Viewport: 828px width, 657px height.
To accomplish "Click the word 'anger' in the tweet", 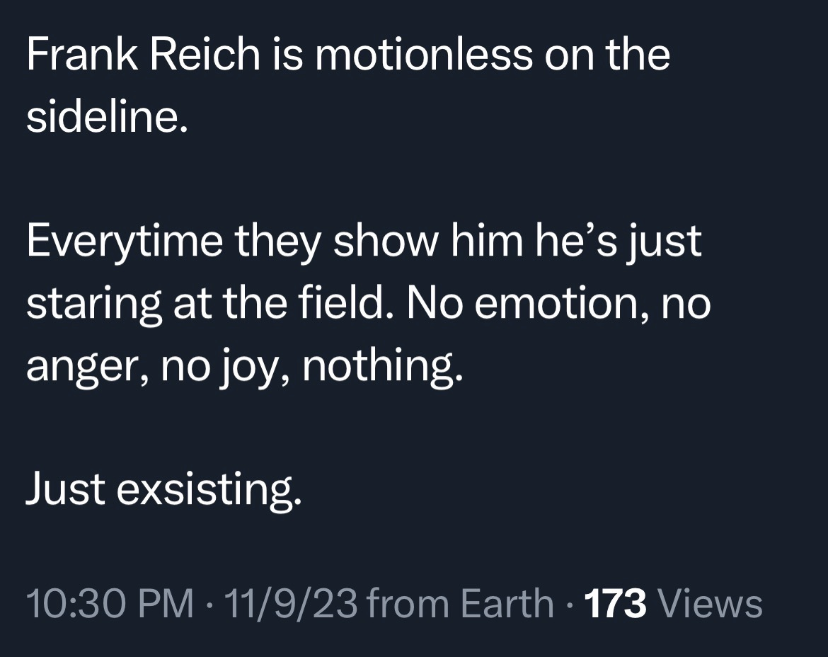I will 84,368.
